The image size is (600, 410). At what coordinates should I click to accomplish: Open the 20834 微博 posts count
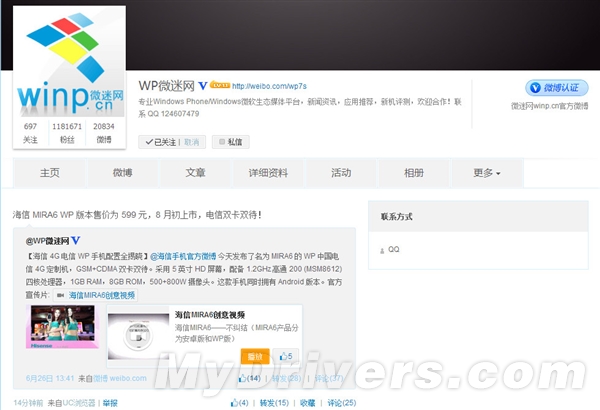tap(104, 132)
